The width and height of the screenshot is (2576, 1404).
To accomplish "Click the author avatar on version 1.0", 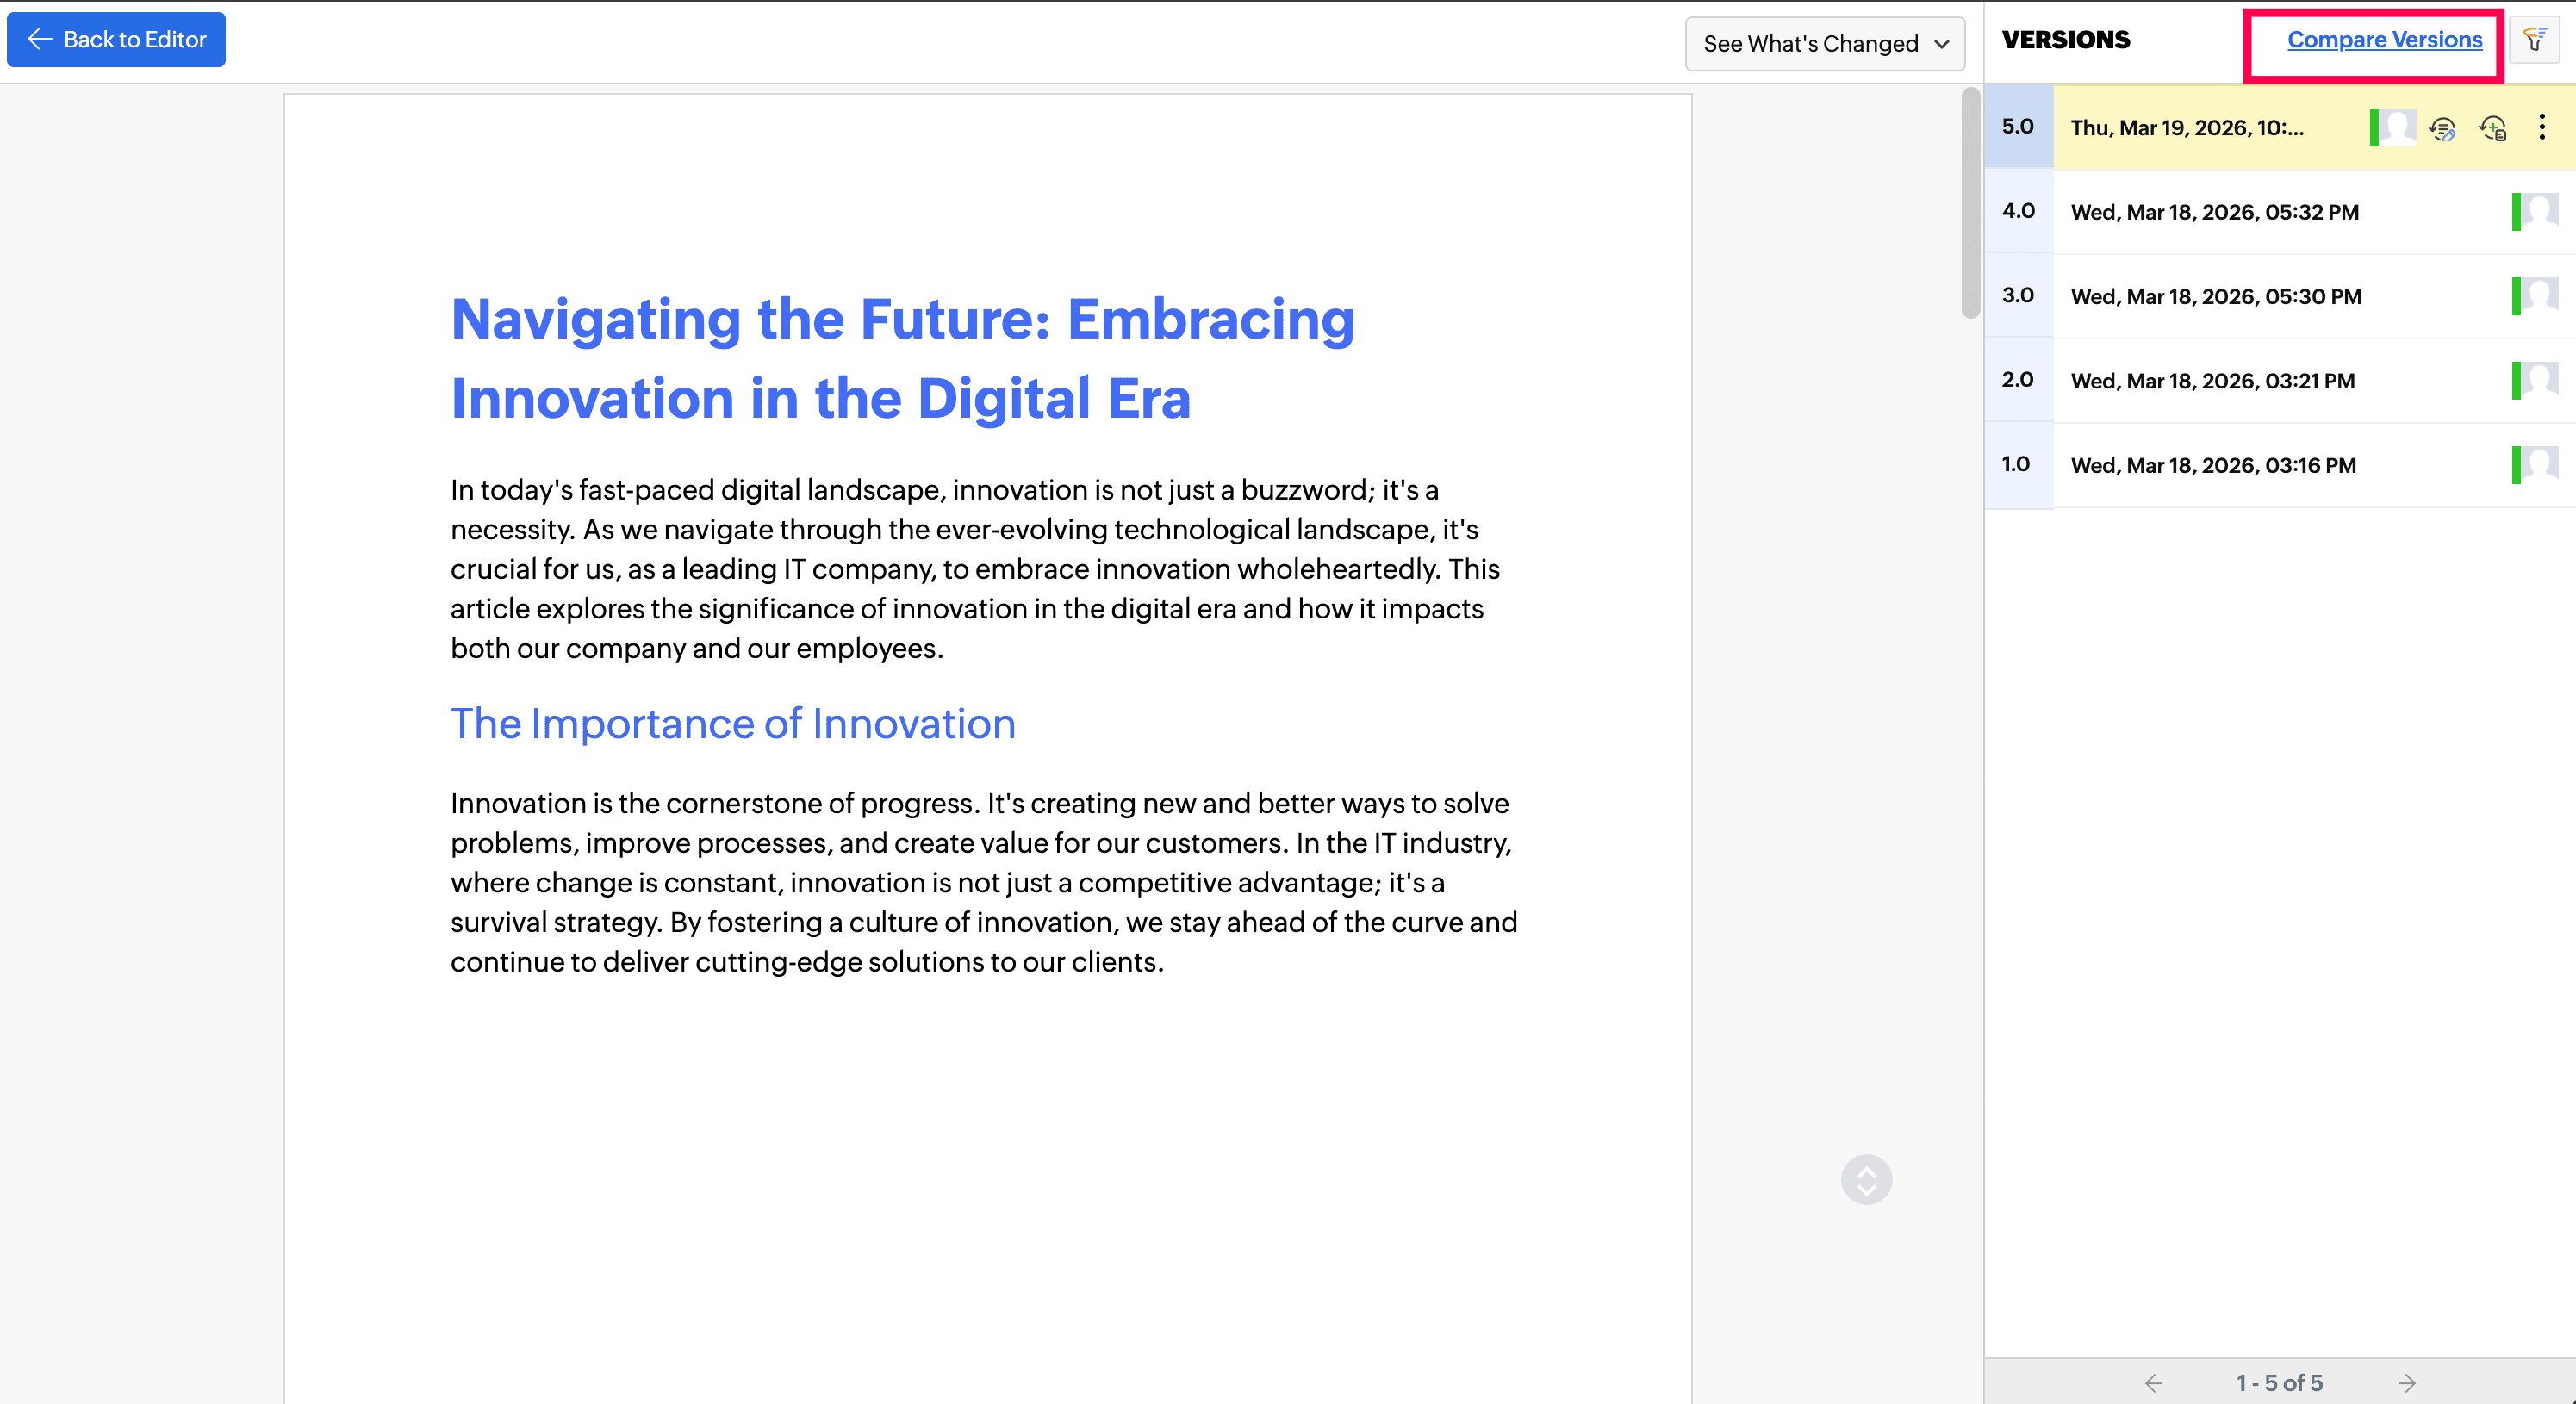I will (2538, 465).
